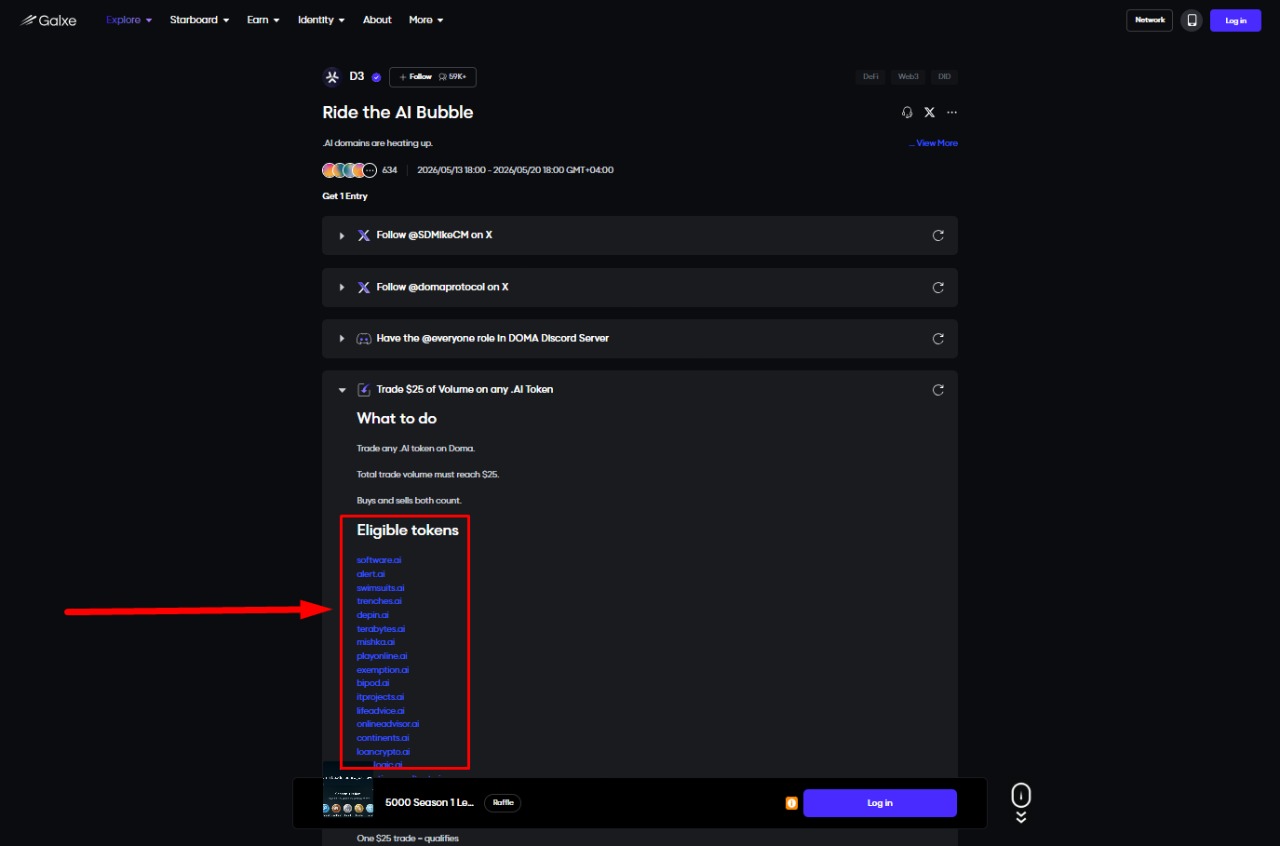
Task: Refresh the Follow @SDMikeCM task
Action: click(x=938, y=235)
